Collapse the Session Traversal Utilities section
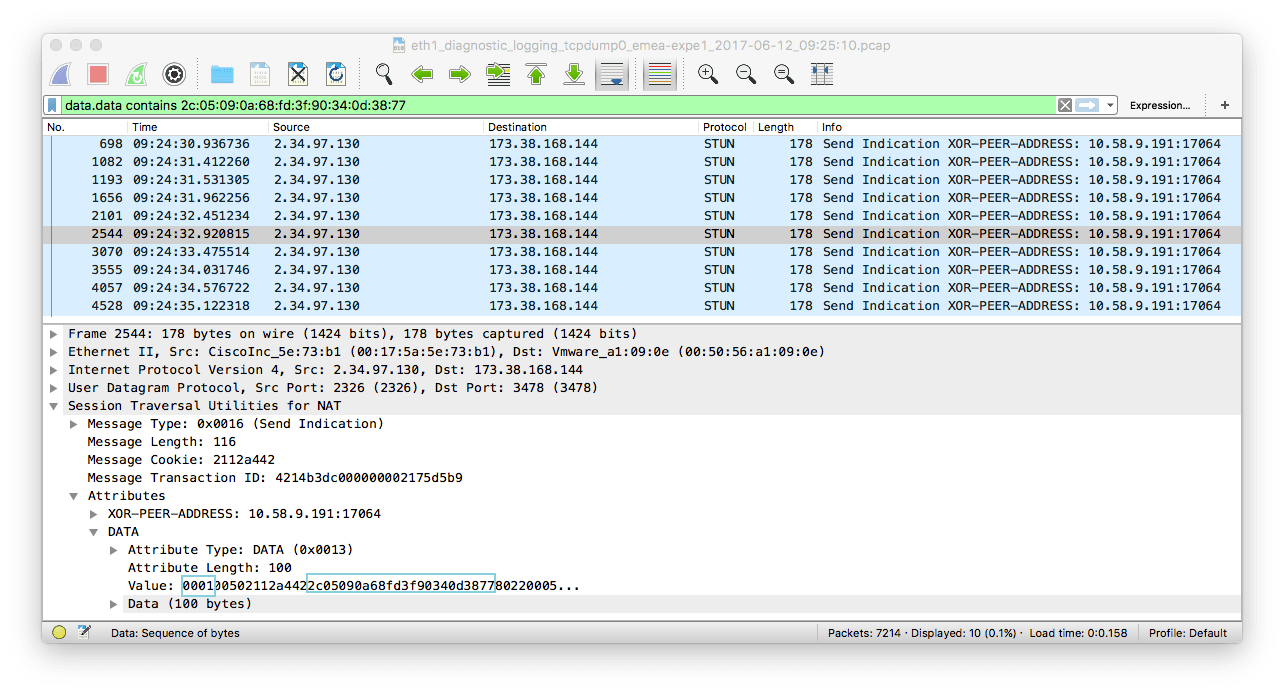The image size is (1284, 693). (x=53, y=405)
